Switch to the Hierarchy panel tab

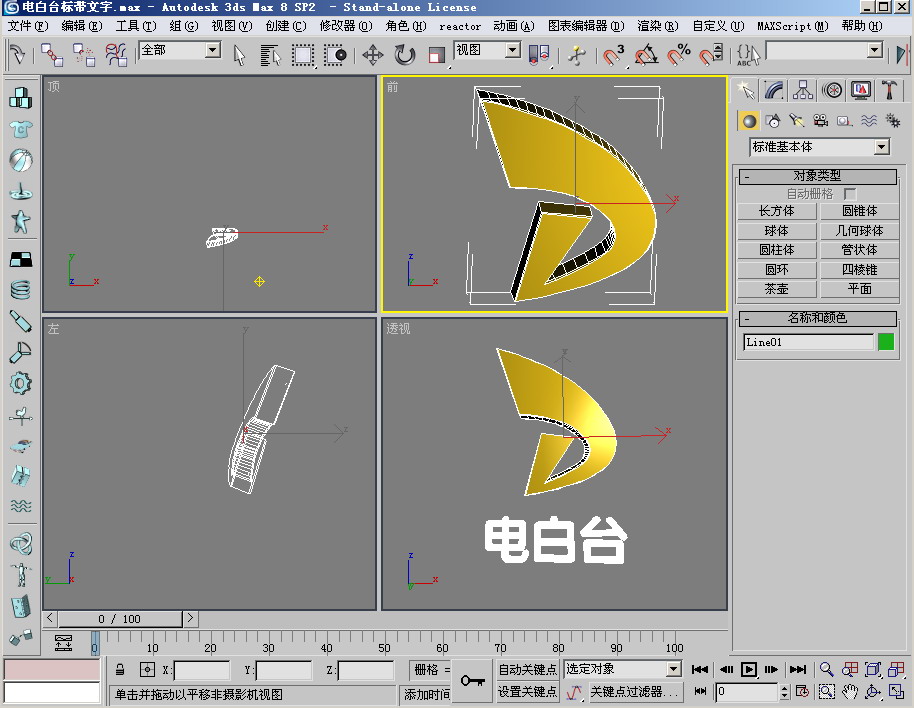point(803,91)
